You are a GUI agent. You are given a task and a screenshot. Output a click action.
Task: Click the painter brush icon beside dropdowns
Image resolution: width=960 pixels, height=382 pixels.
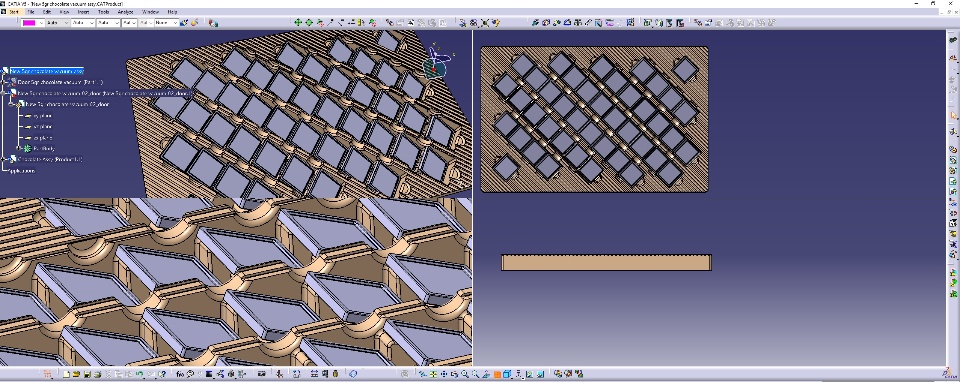[x=184, y=23]
